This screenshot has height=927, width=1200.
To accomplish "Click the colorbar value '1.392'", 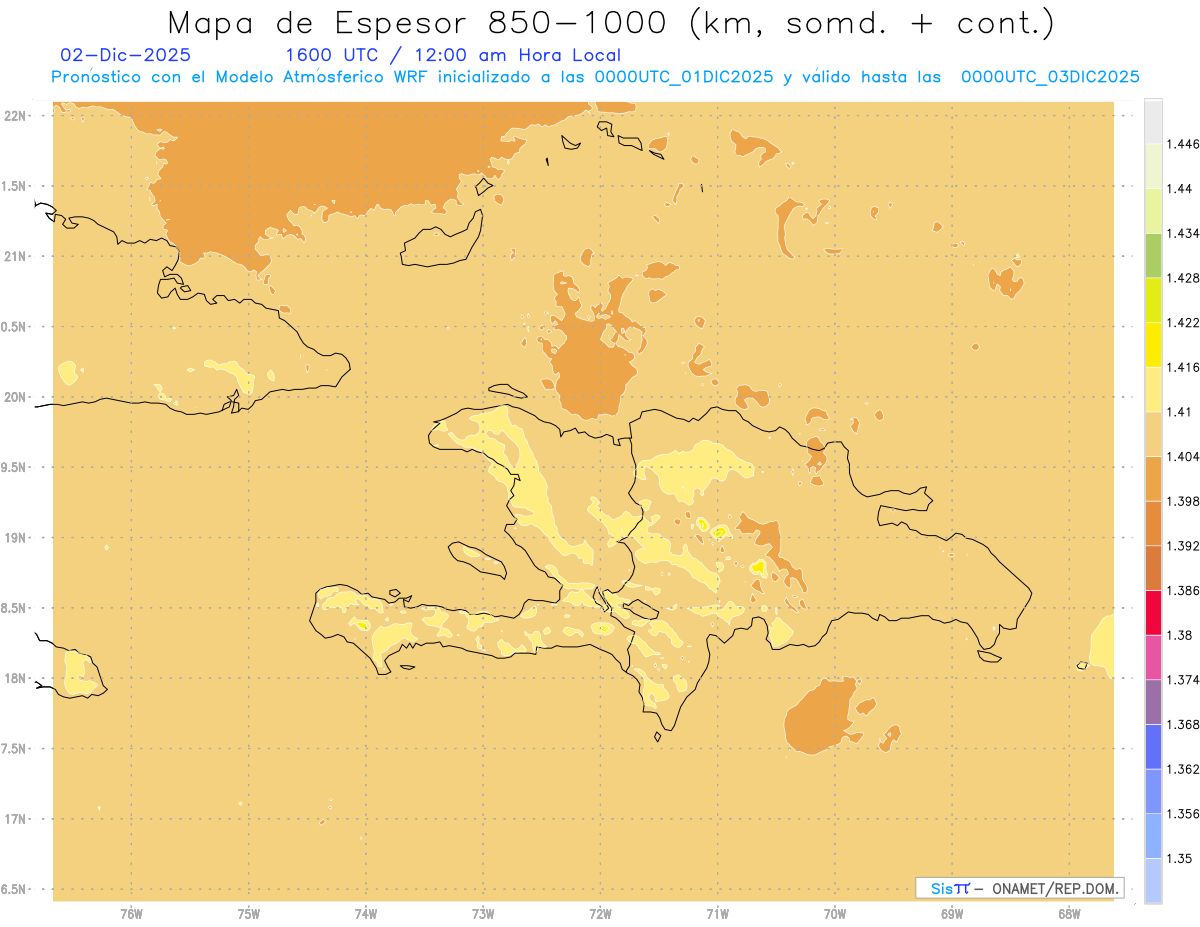I will click(1185, 546).
